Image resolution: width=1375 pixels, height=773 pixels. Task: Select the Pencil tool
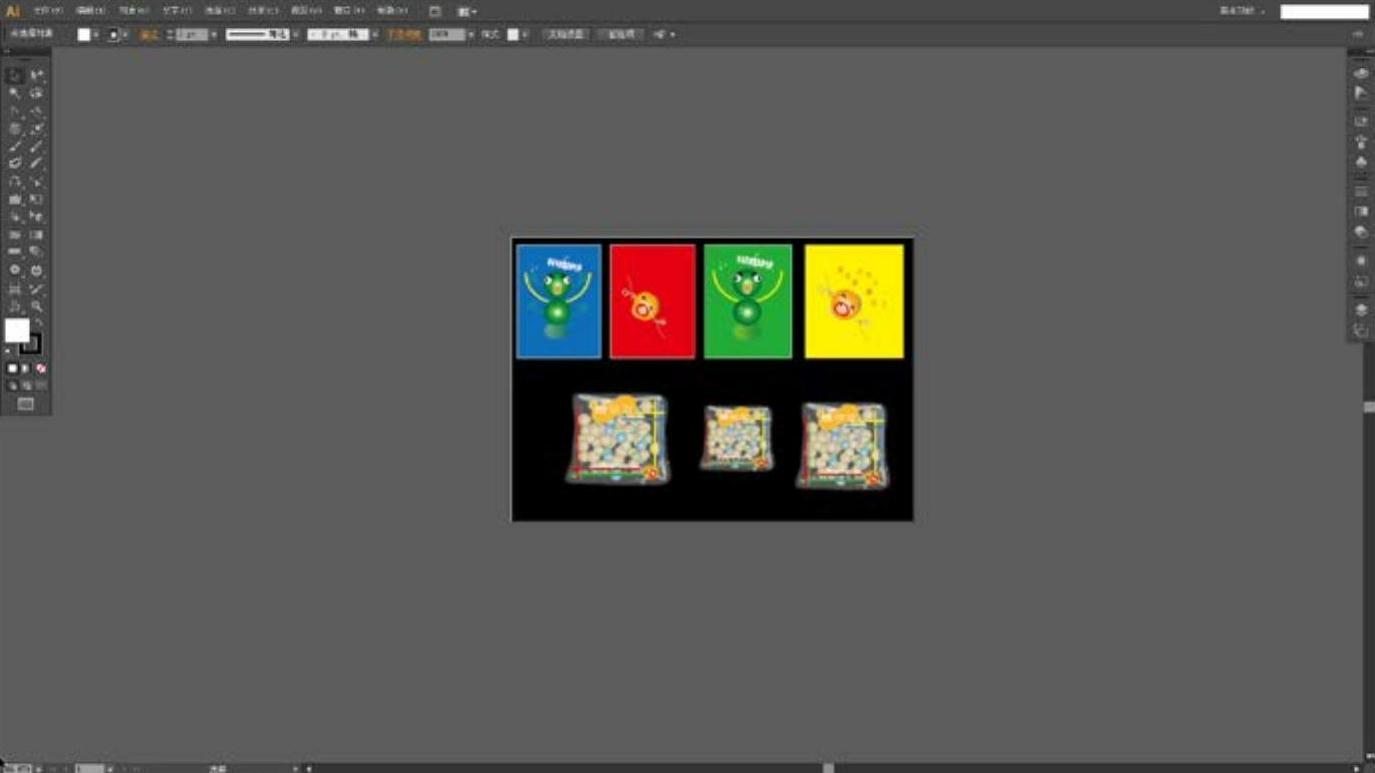coord(36,146)
